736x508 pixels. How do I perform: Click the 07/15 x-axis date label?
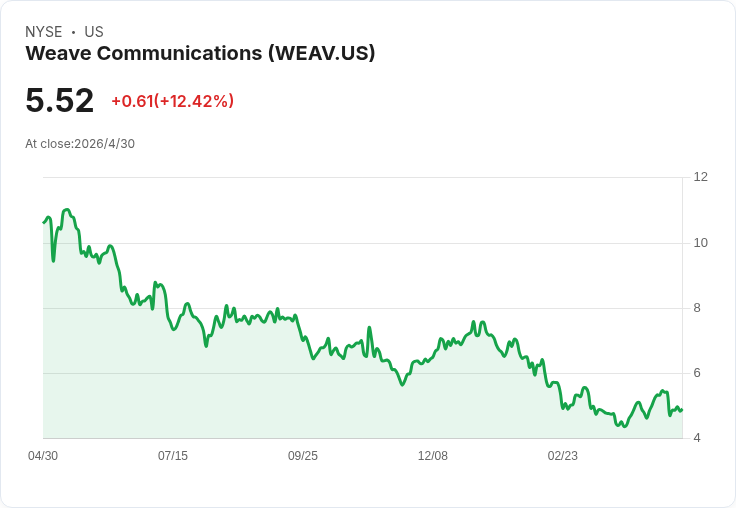[x=173, y=456]
